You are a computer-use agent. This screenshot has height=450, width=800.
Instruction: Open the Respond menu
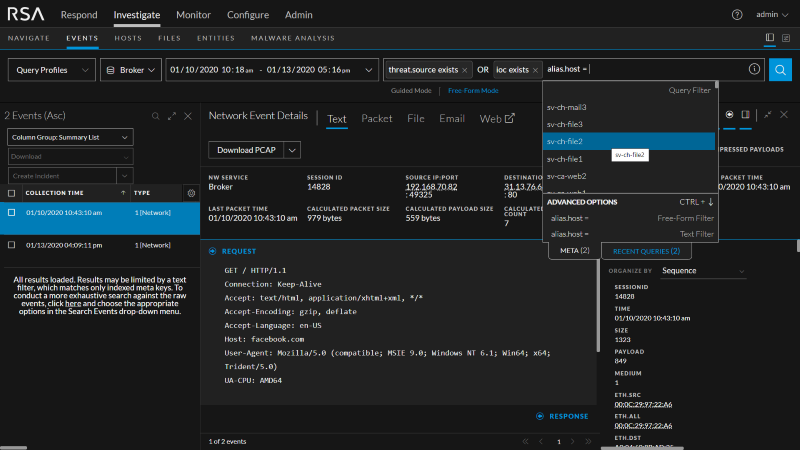click(79, 15)
